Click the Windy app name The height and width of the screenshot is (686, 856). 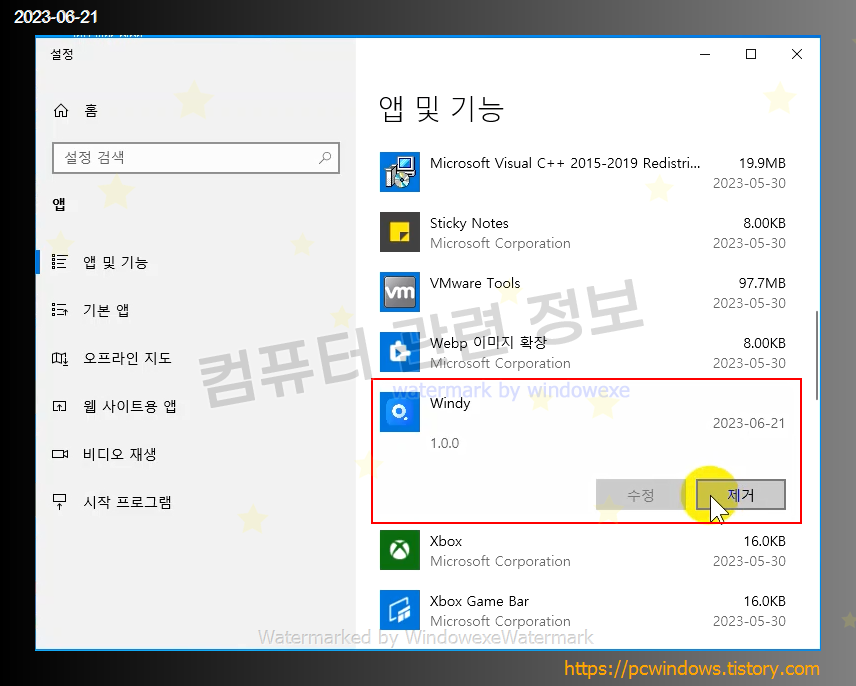pyautogui.click(x=450, y=403)
